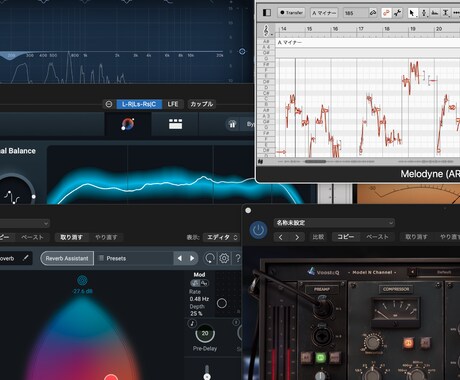Viewport: 460px width, 380px height.
Task: Click the Transfer button in Melodyne
Action: [x=291, y=13]
